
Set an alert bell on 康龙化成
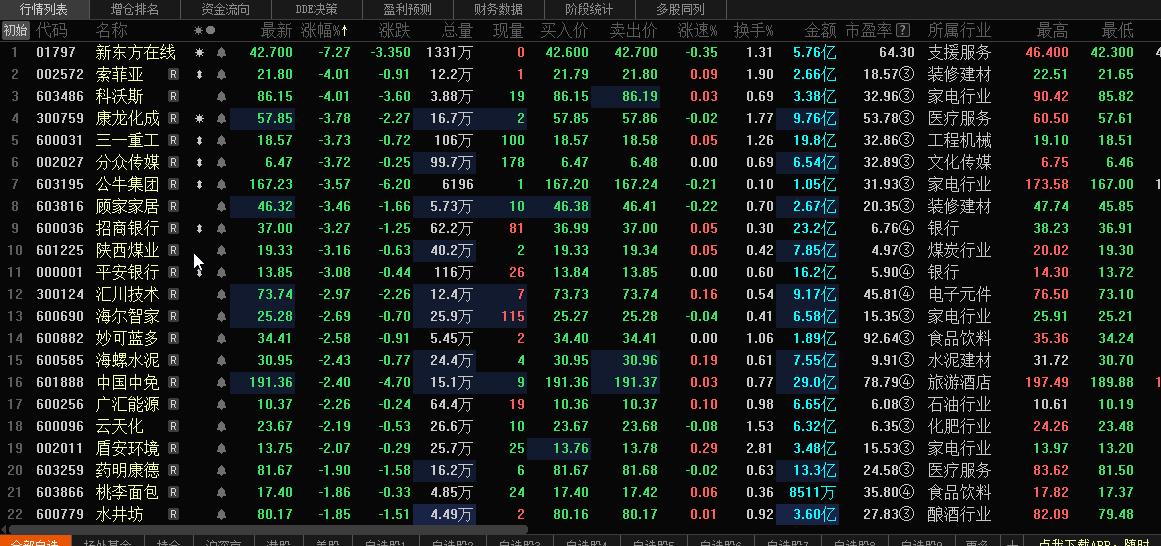pos(221,119)
